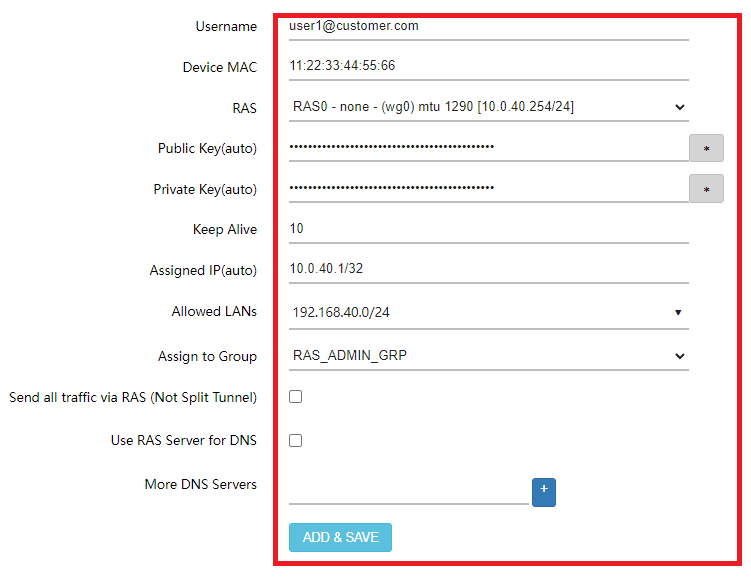Toggle the Use RAS Server for DNS checkbox
The width and height of the screenshot is (751, 577).
point(295,440)
